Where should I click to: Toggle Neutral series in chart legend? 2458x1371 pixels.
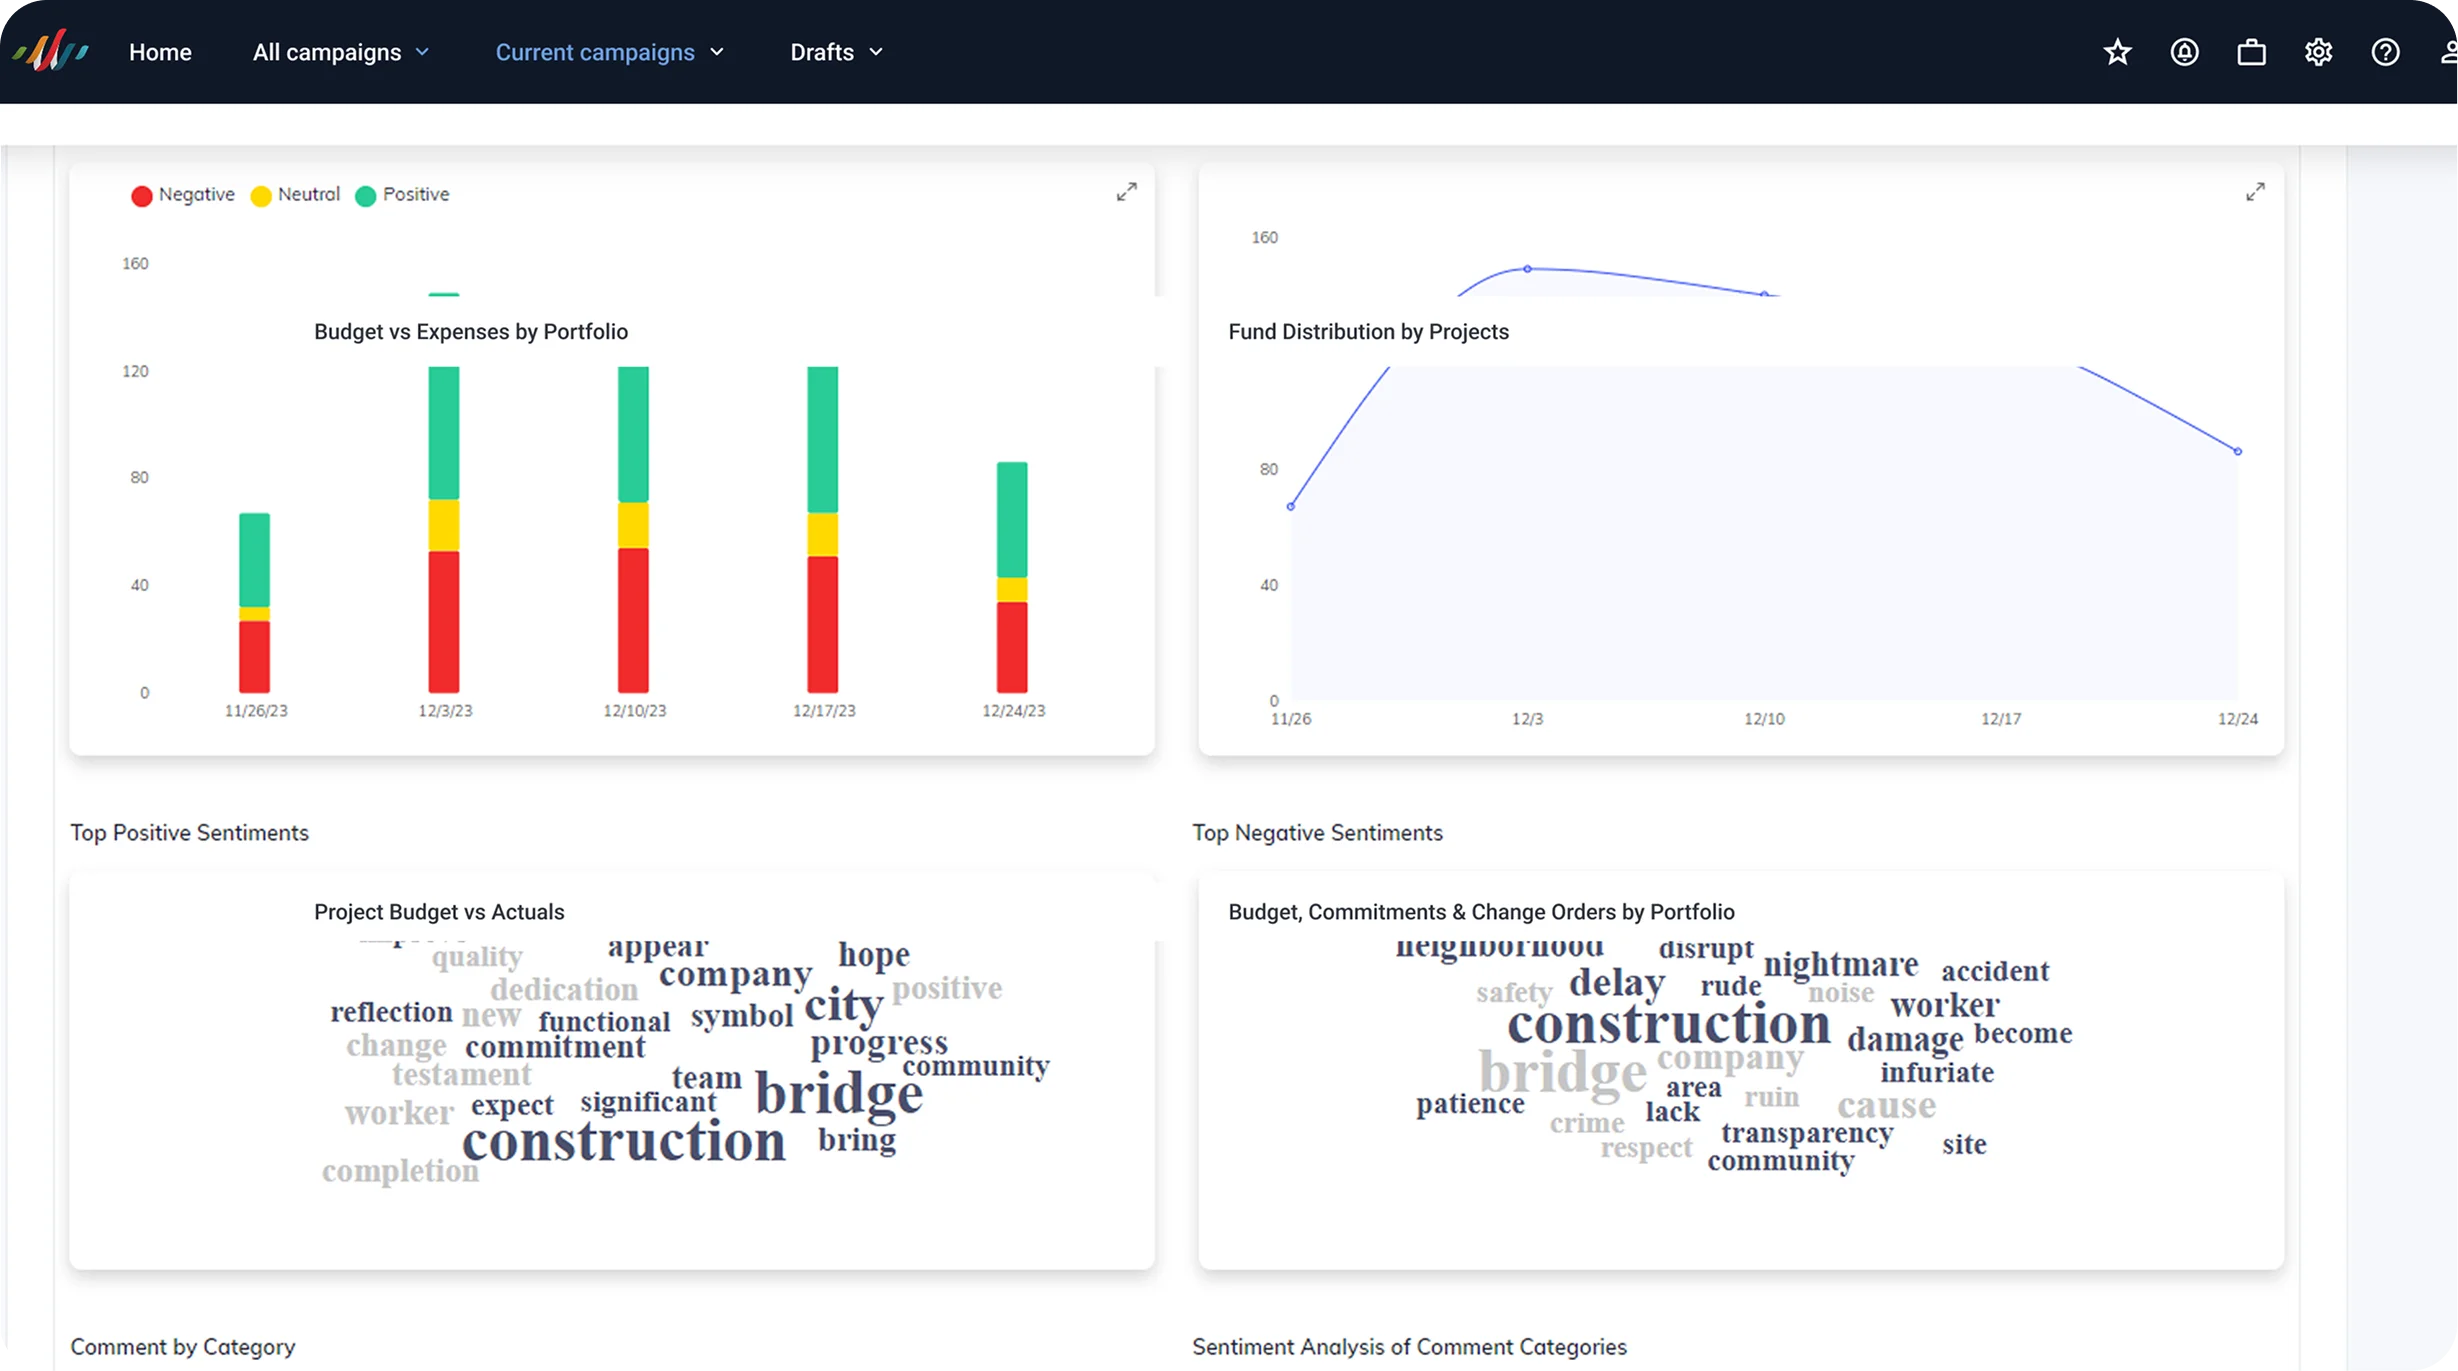tap(295, 195)
